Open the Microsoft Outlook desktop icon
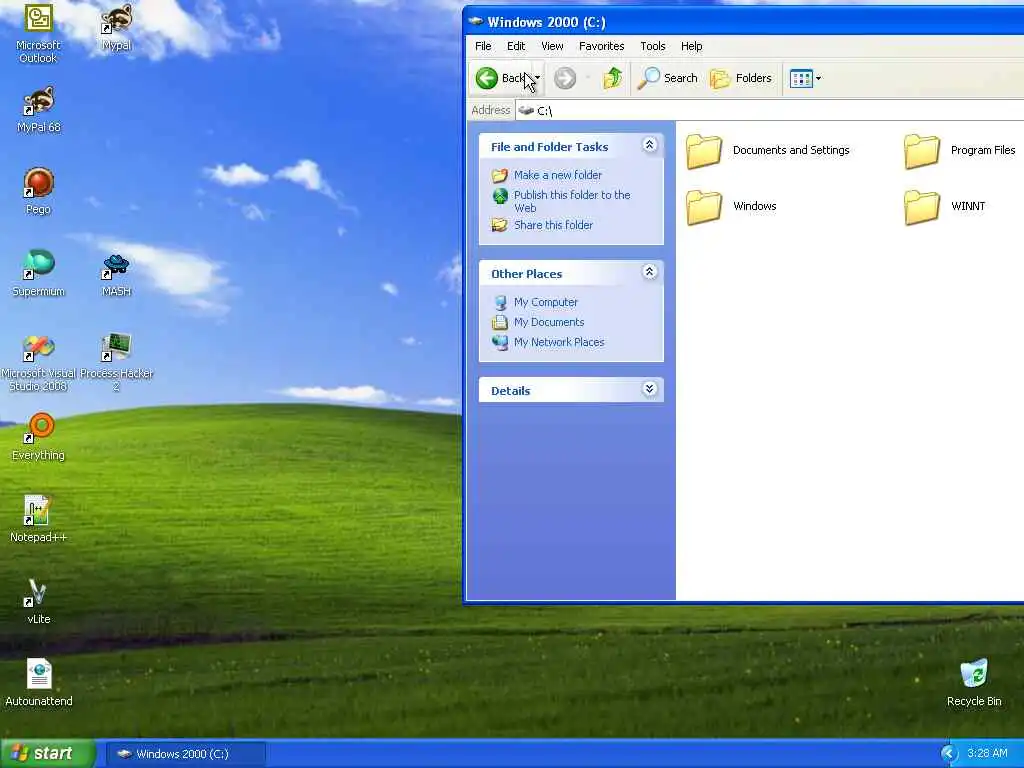 39,33
